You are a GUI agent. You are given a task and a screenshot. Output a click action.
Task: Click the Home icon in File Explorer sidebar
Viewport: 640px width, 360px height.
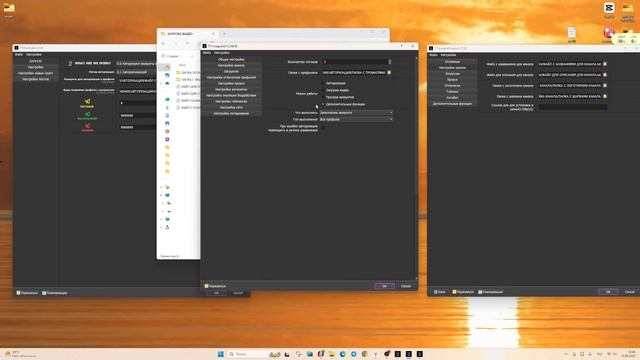click(167, 67)
